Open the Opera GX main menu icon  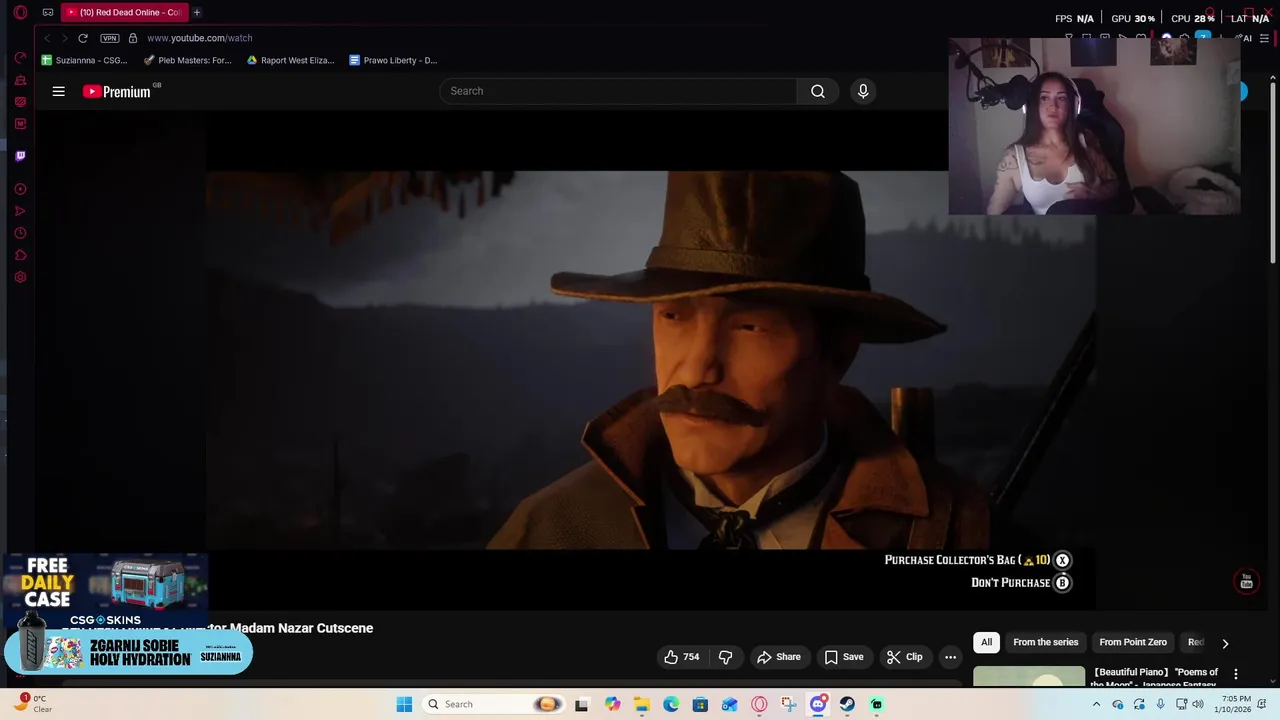(x=20, y=12)
